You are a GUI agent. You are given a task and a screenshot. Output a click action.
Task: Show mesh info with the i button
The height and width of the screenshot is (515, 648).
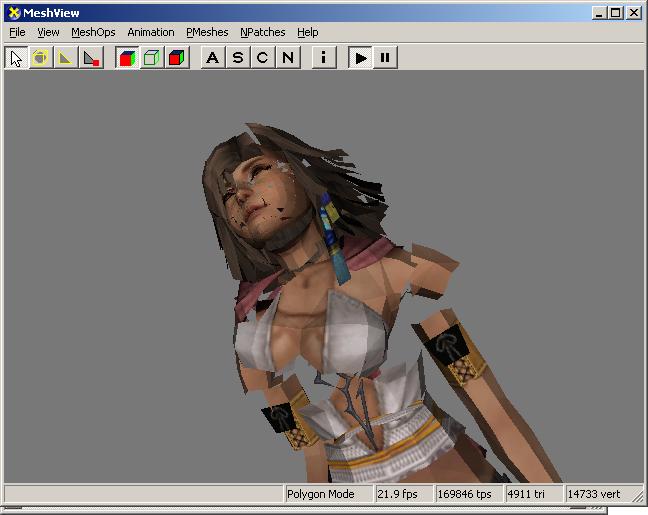[323, 57]
